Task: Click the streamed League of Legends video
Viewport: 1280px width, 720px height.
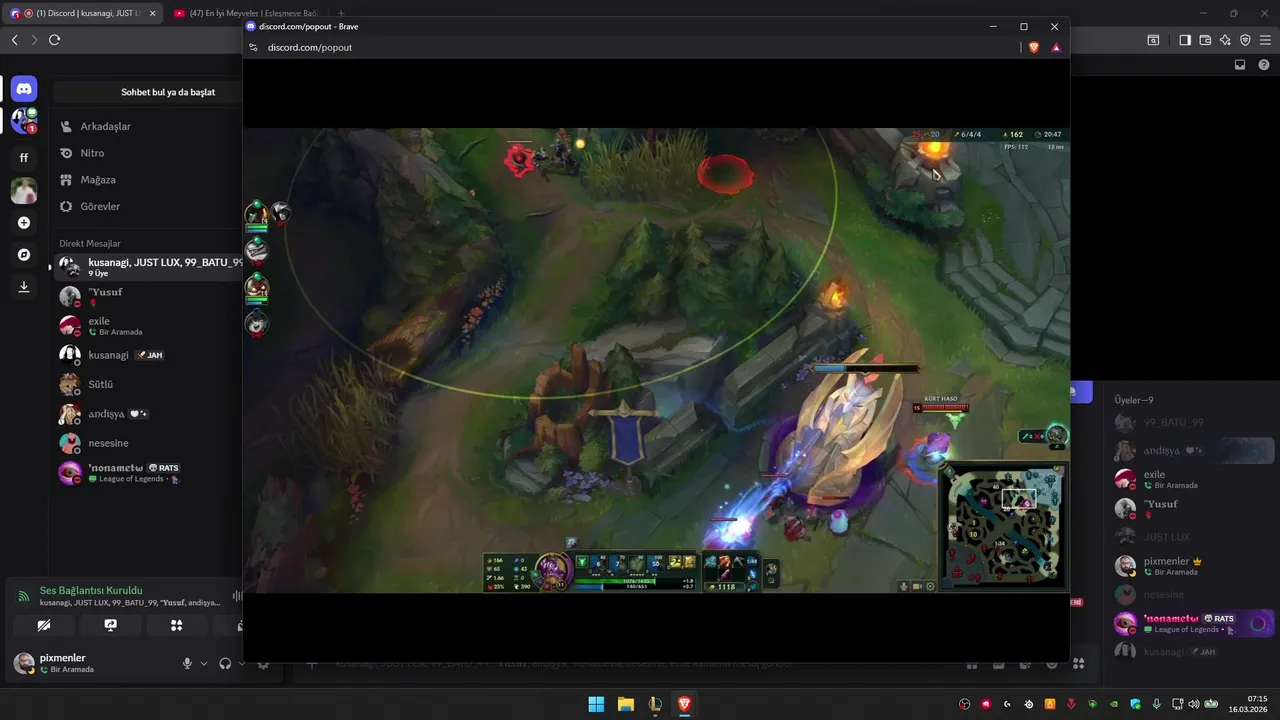Action: point(656,360)
